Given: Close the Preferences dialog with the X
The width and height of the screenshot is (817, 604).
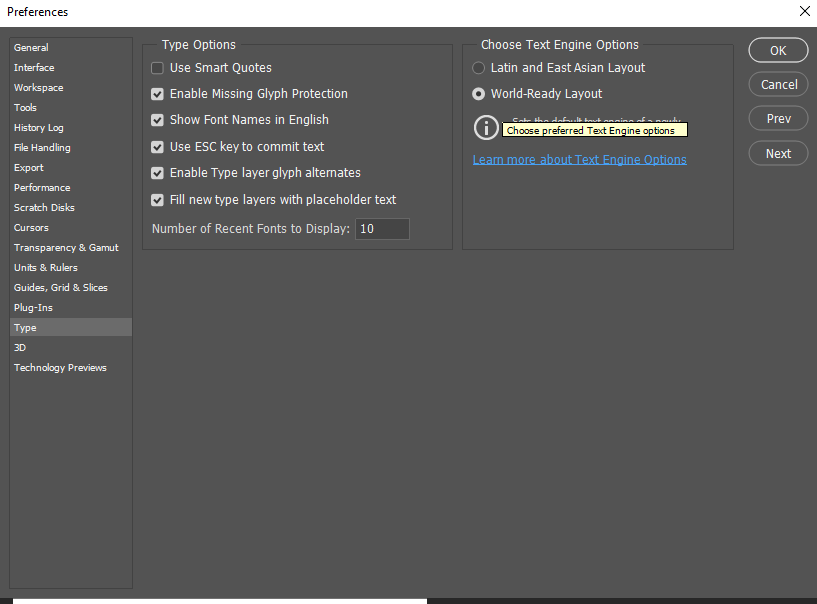Looking at the screenshot, I should (804, 11).
